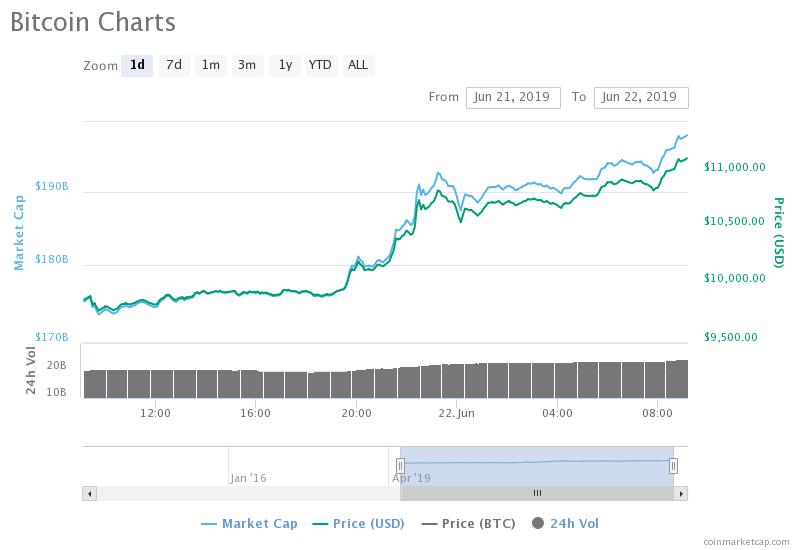Click the To date field Jun 22, 2019

pos(641,97)
